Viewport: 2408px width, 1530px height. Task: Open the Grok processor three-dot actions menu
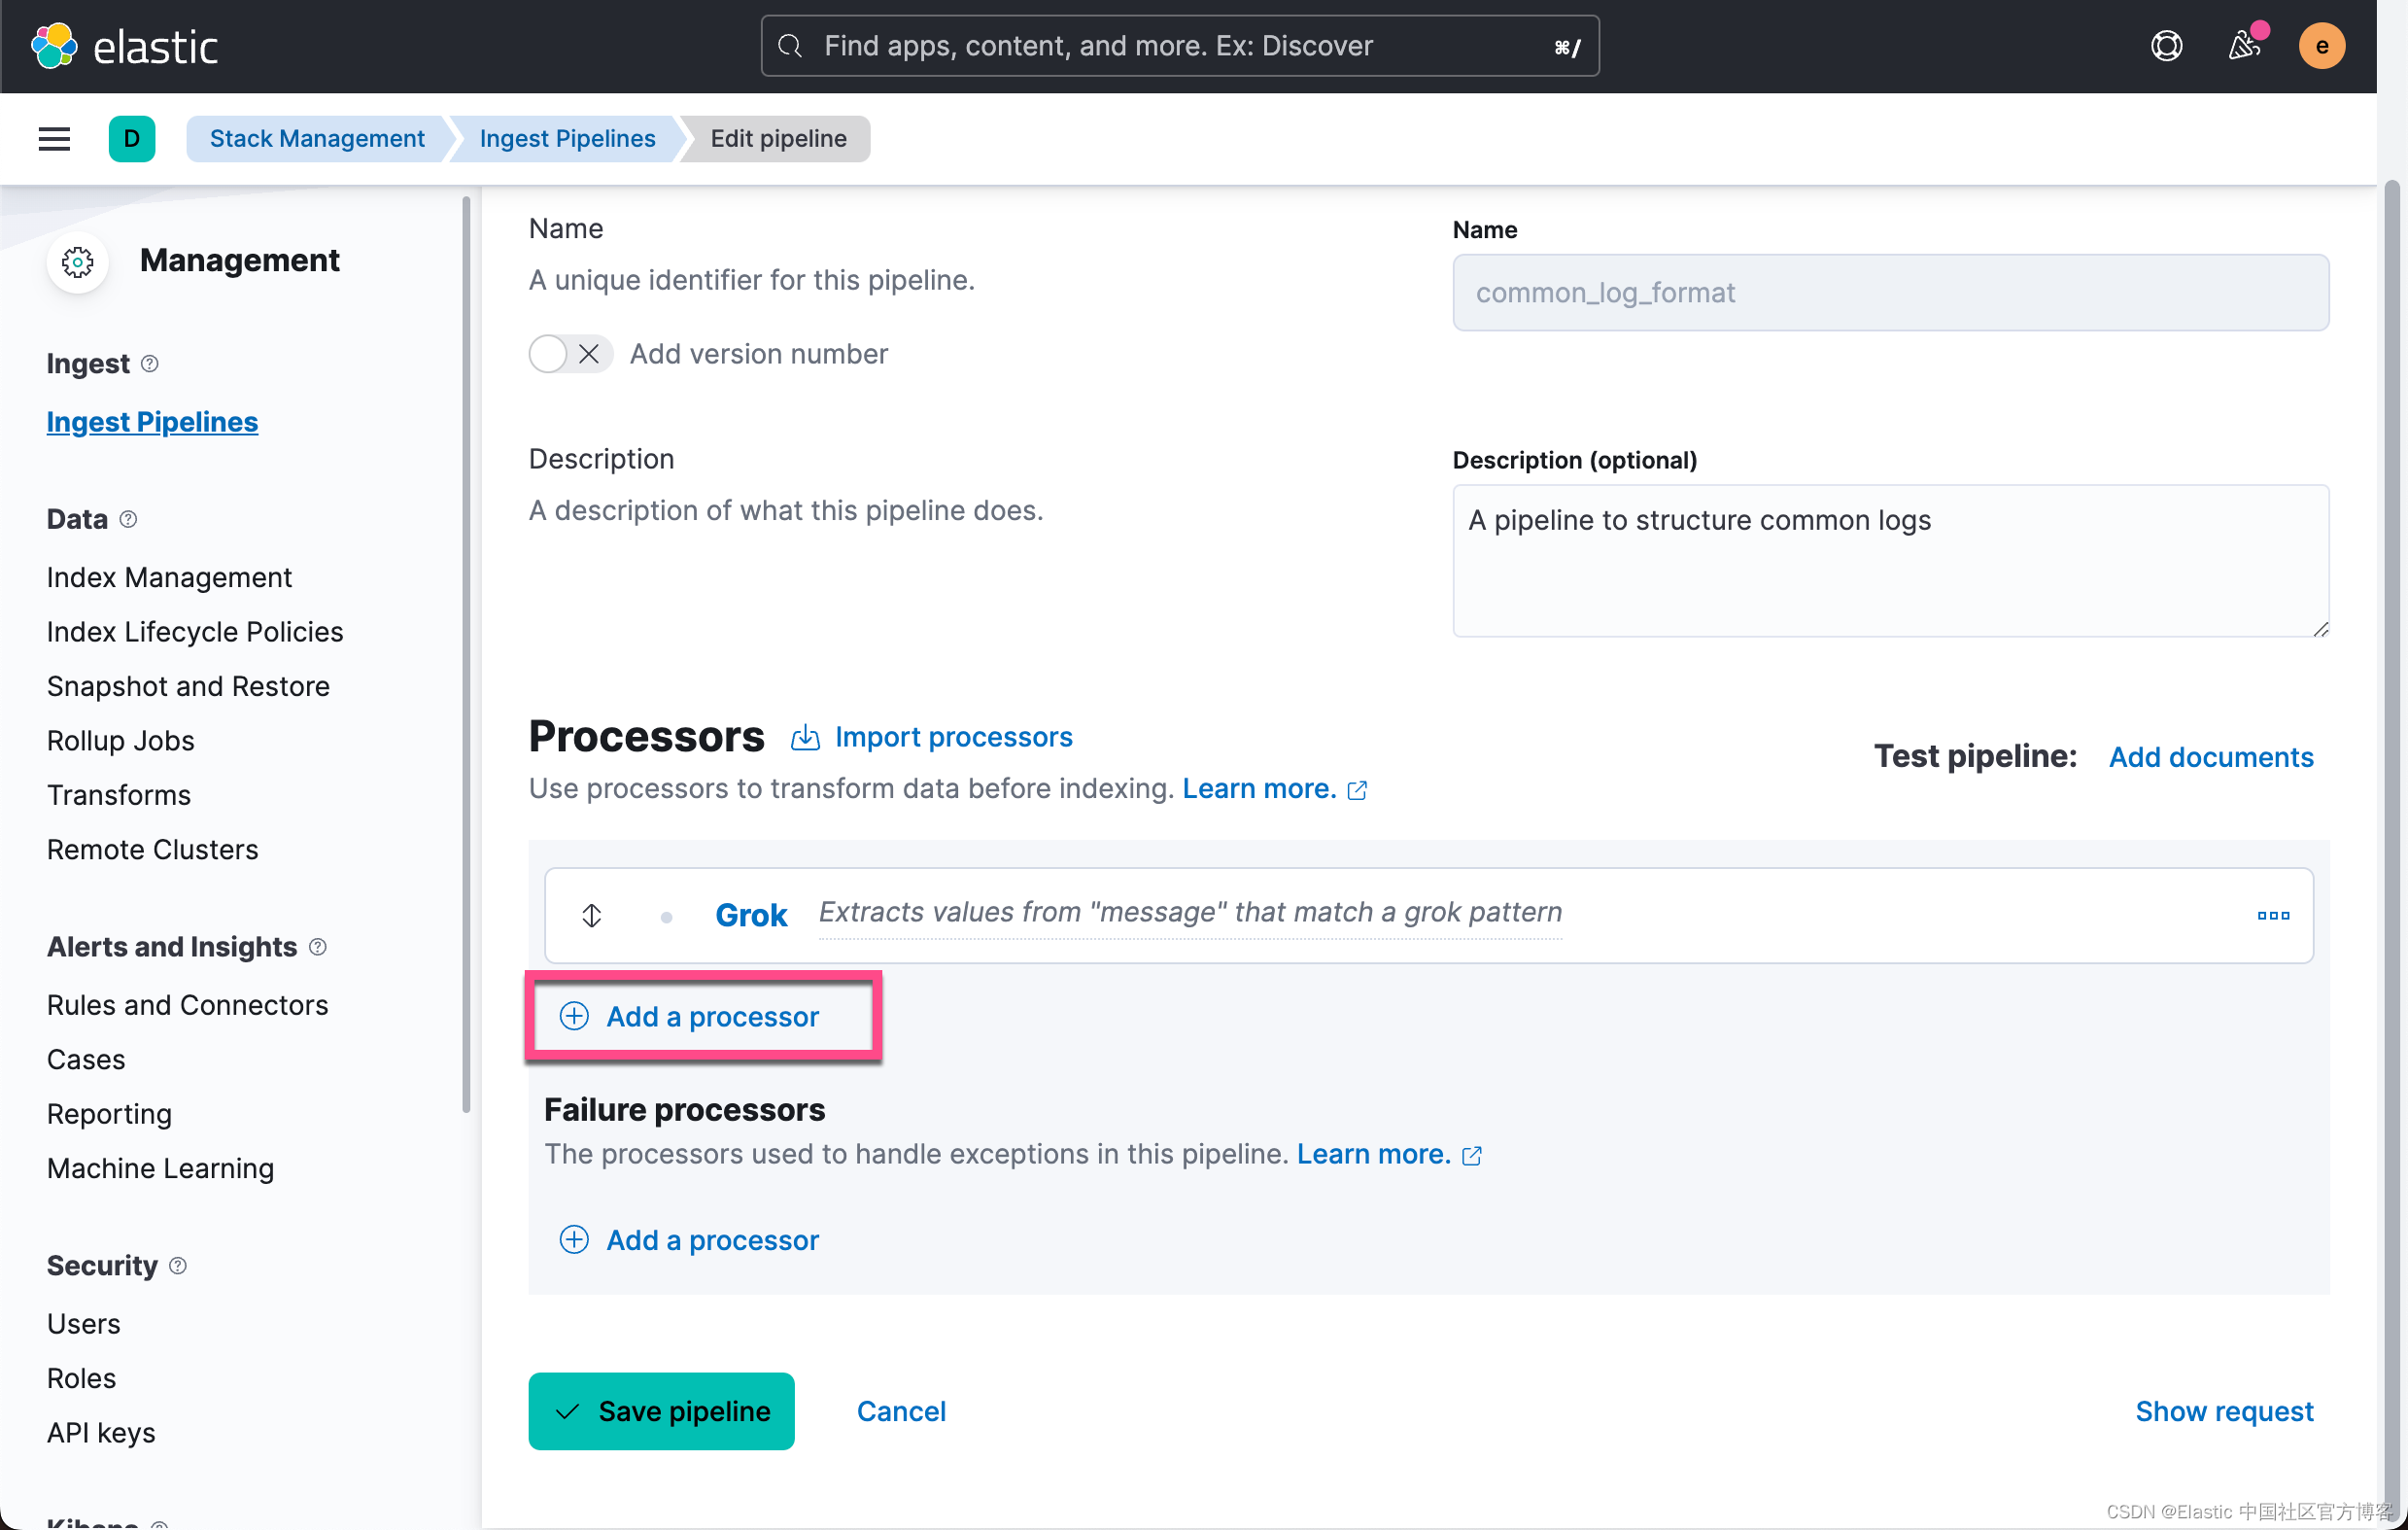point(2273,915)
